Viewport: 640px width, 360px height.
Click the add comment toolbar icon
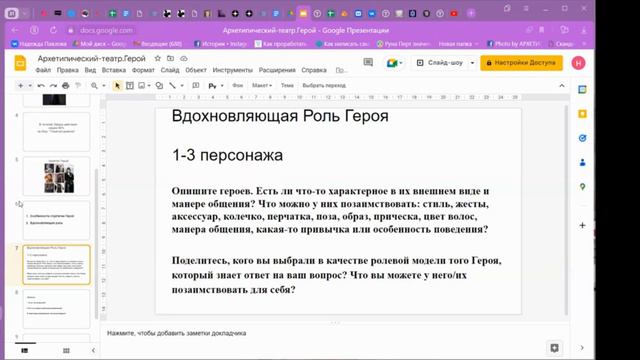(x=196, y=86)
